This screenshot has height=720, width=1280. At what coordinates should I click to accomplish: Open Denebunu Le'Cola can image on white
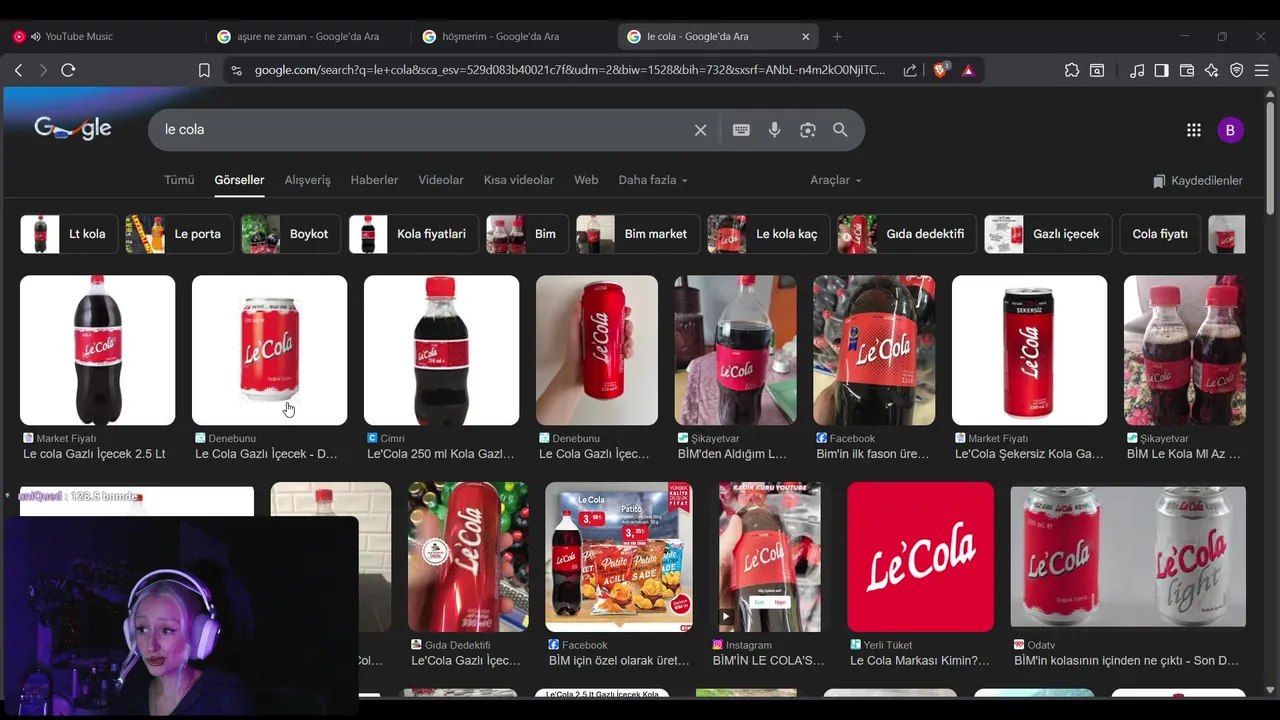click(269, 350)
